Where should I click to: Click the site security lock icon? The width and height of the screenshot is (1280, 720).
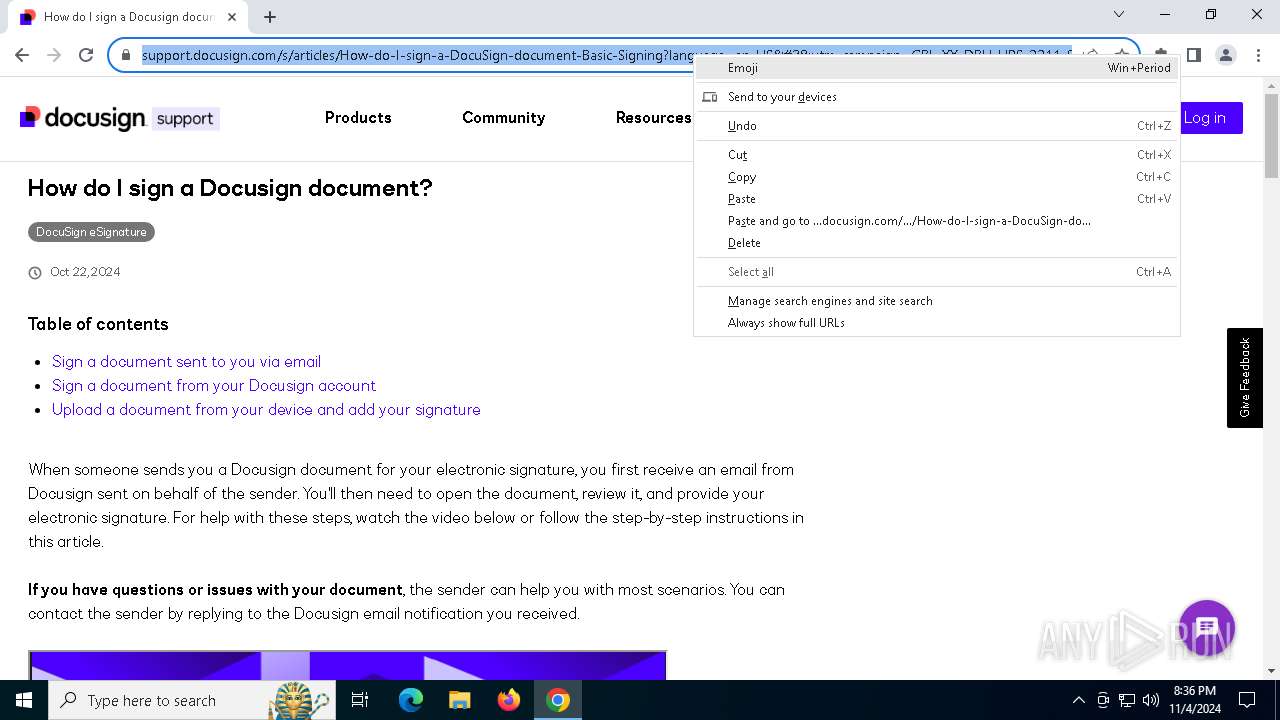click(x=126, y=55)
